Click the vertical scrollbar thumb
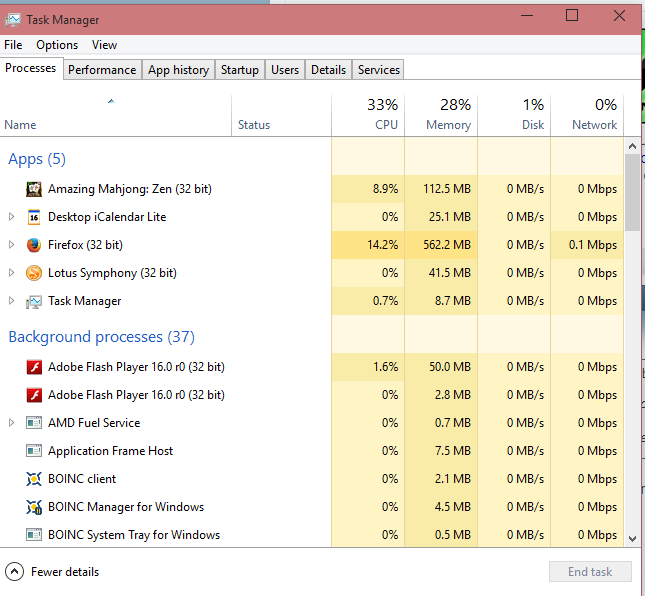 pyautogui.click(x=632, y=192)
